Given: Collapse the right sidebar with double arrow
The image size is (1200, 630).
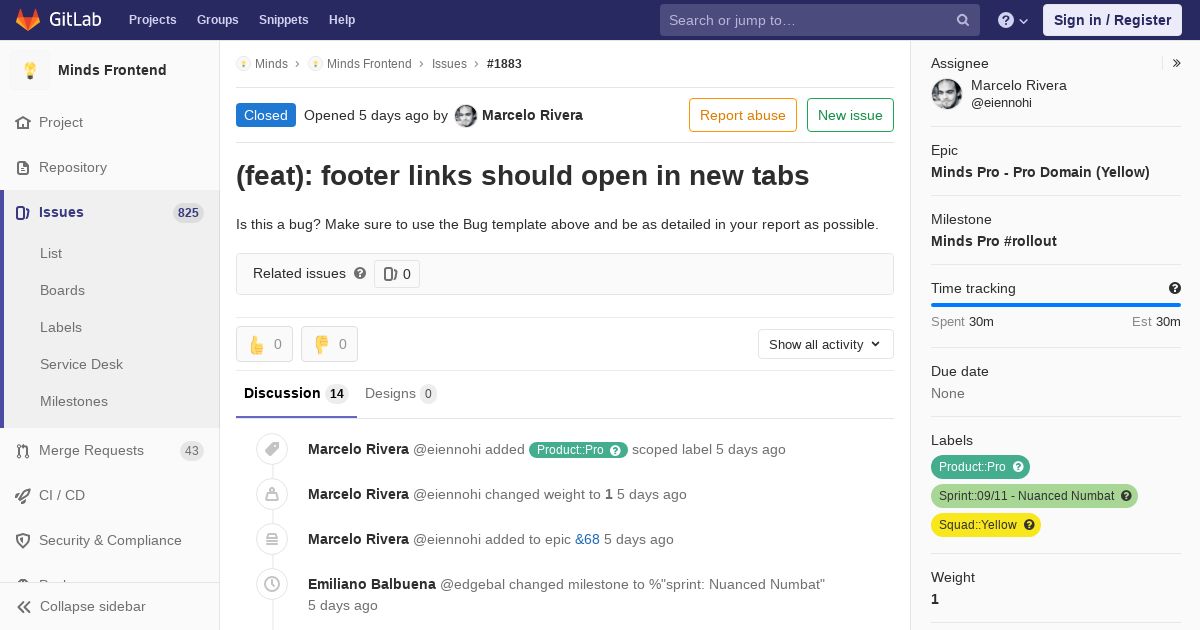Looking at the screenshot, I should point(1177,63).
